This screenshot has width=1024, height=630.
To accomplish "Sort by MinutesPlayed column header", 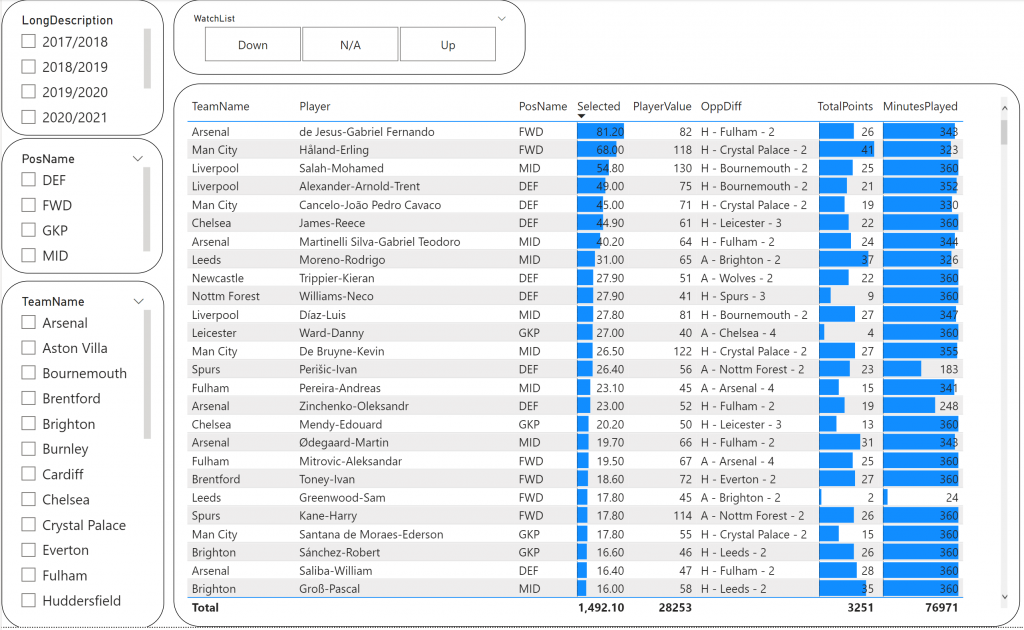I will click(x=920, y=106).
